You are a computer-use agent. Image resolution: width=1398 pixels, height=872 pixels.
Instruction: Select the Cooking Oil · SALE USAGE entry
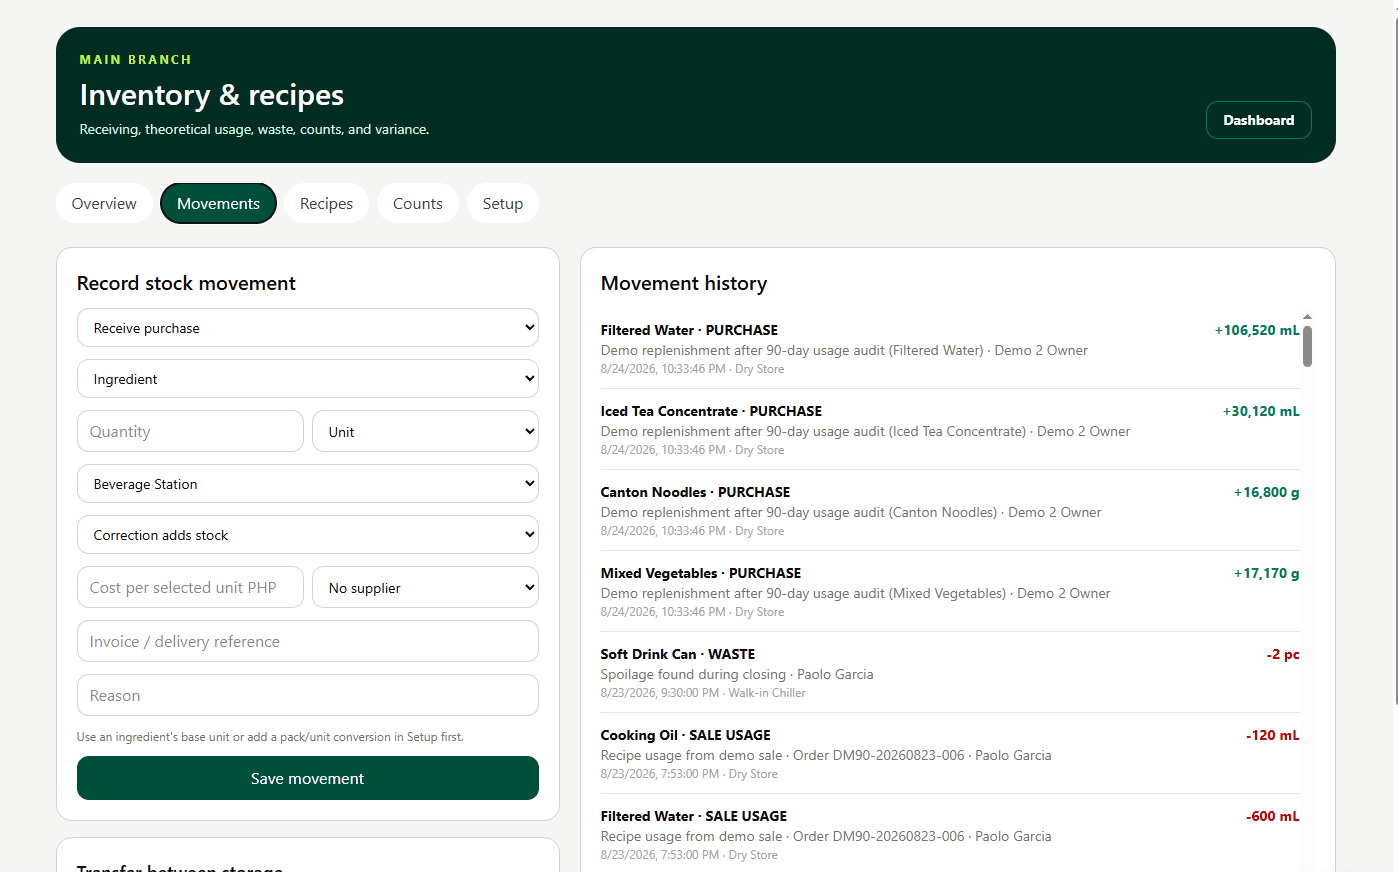point(950,753)
